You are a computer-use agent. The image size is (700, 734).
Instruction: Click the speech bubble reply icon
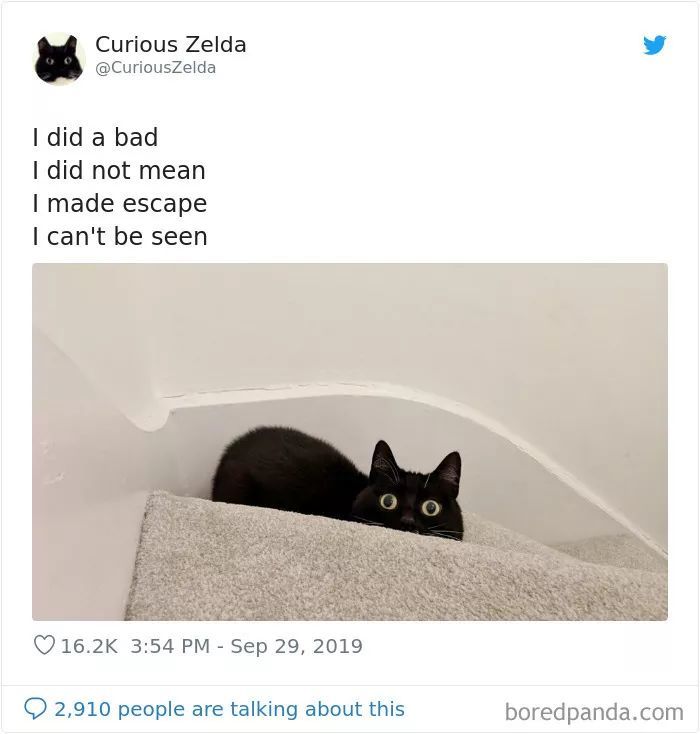click(36, 708)
